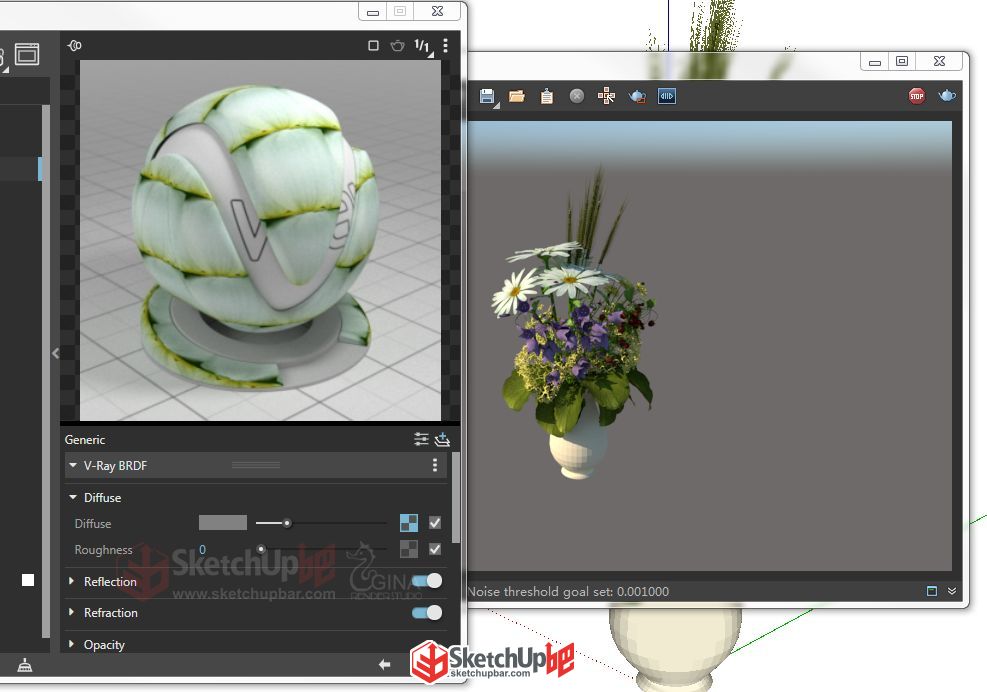Stop the render with the red STOP icon
This screenshot has height=692, width=987.
tap(916, 96)
